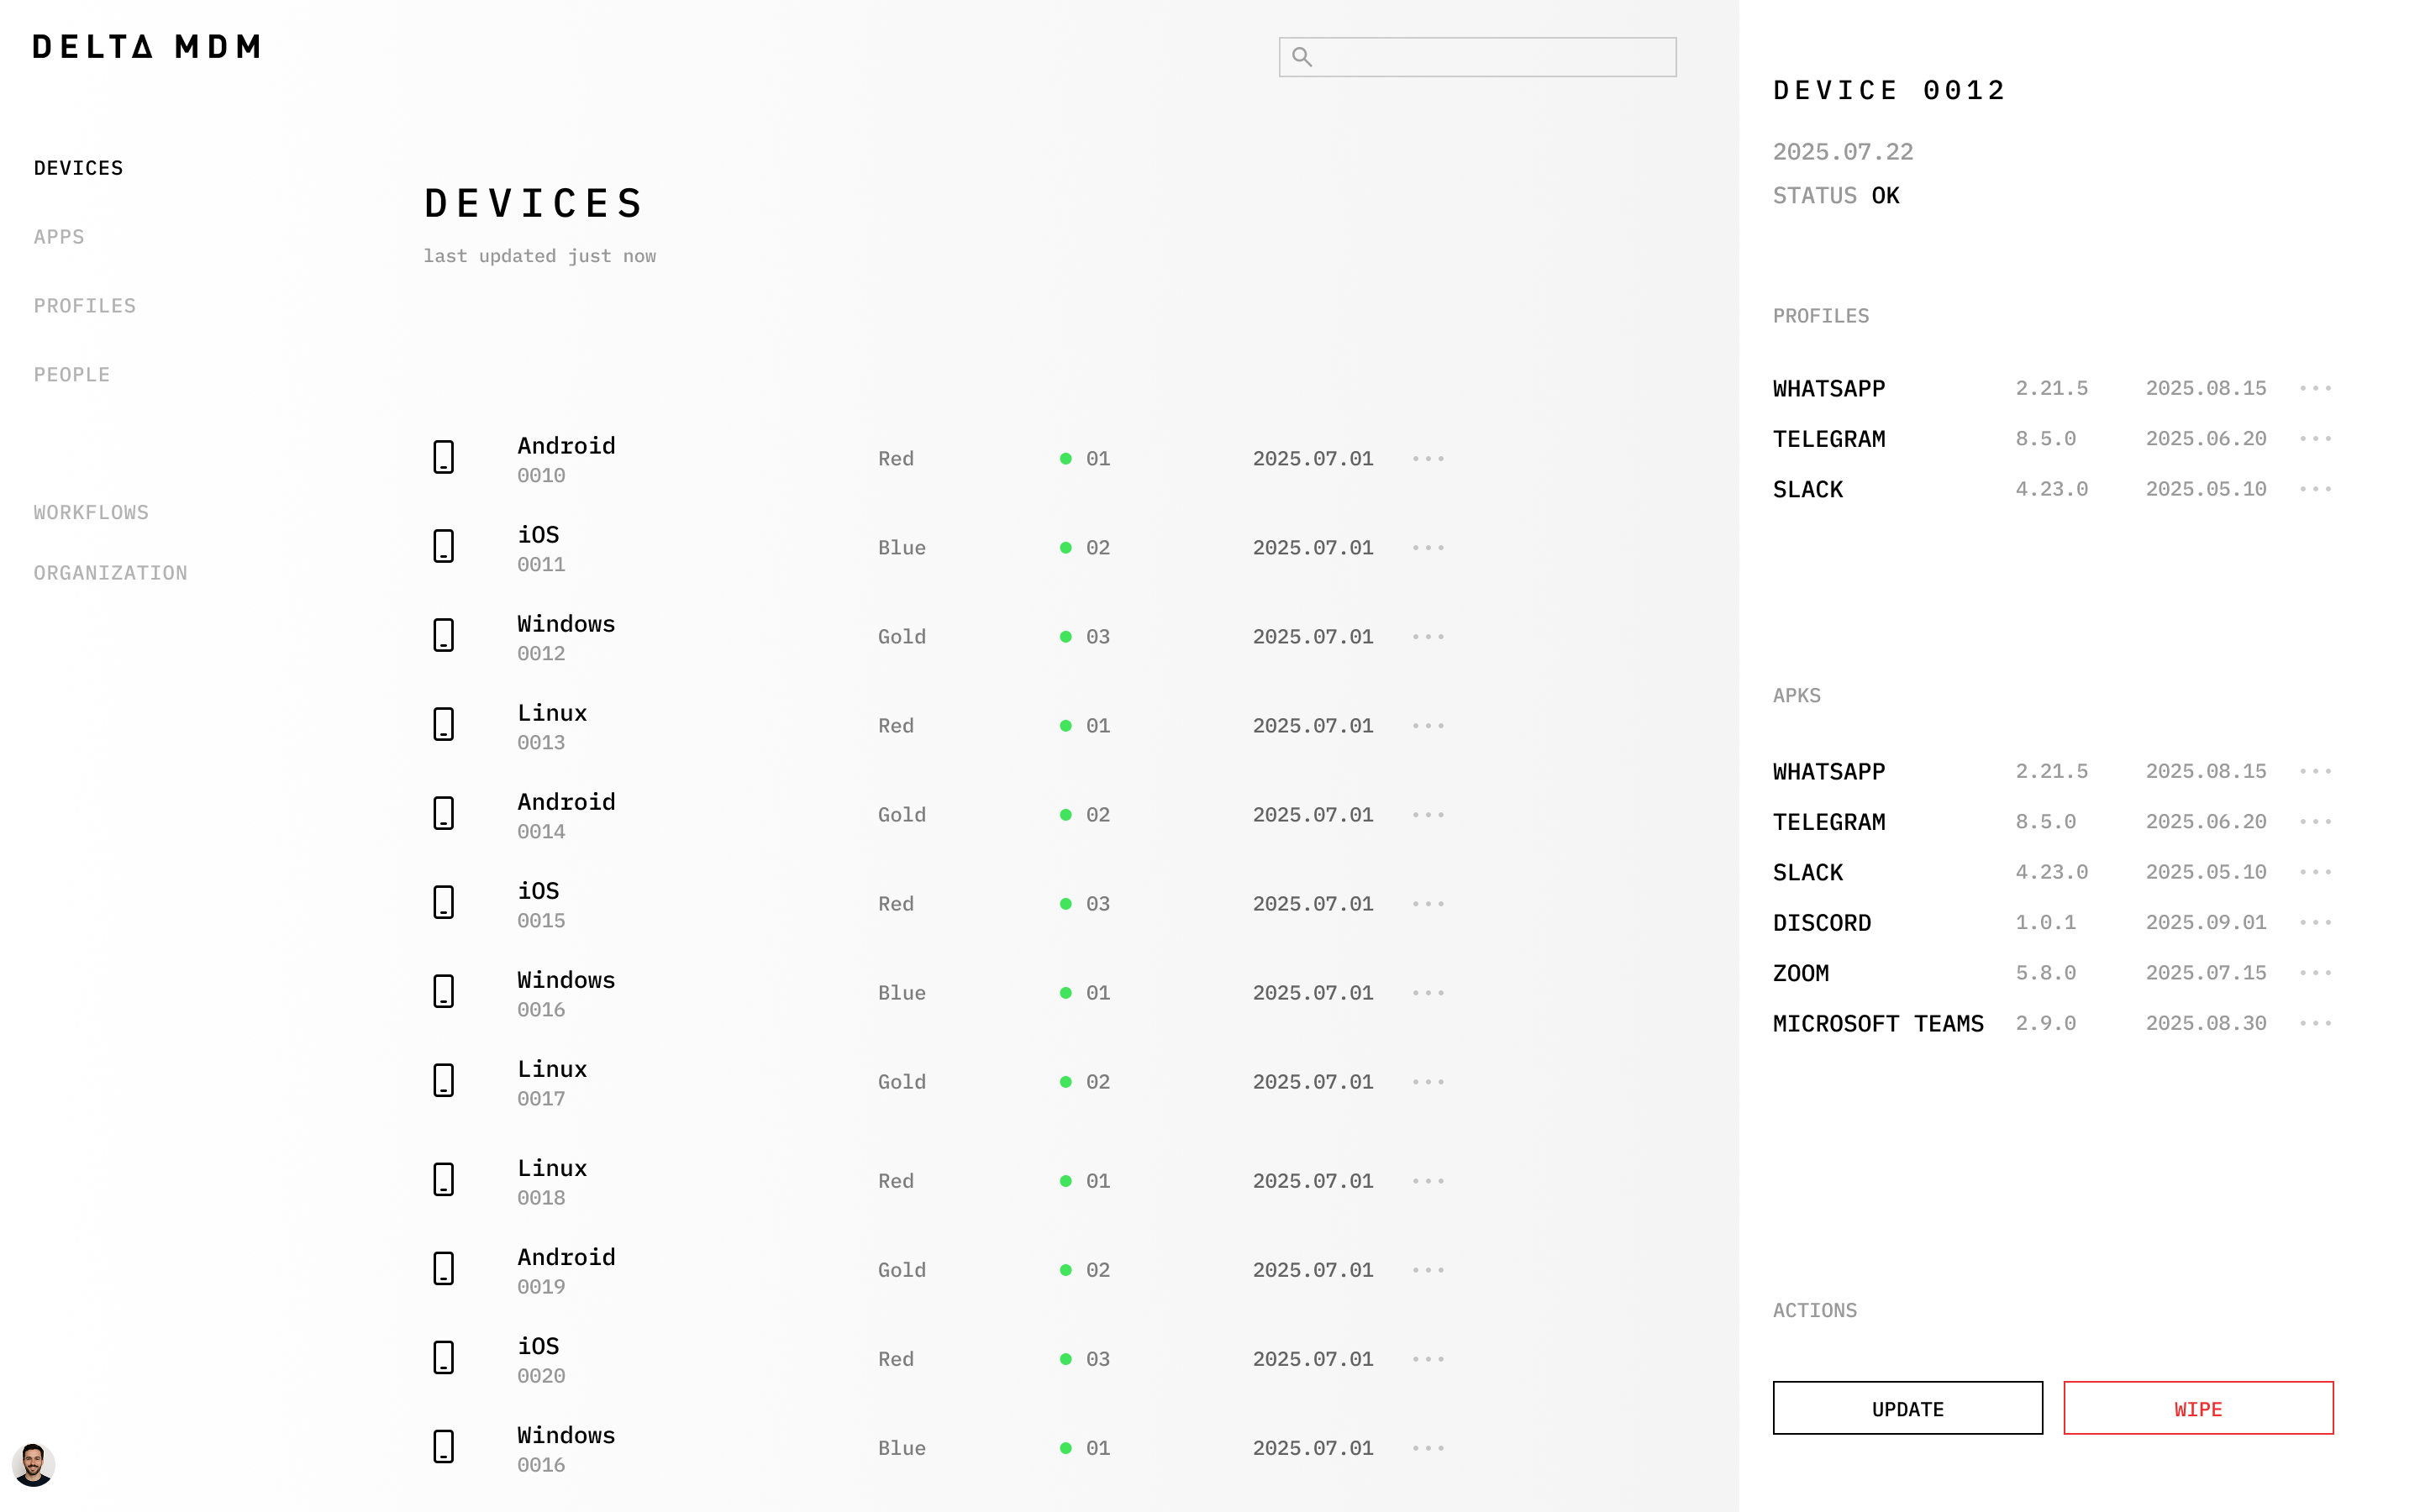Open the more options menu for iOS 0015
The image size is (2420, 1512).
click(x=1428, y=904)
